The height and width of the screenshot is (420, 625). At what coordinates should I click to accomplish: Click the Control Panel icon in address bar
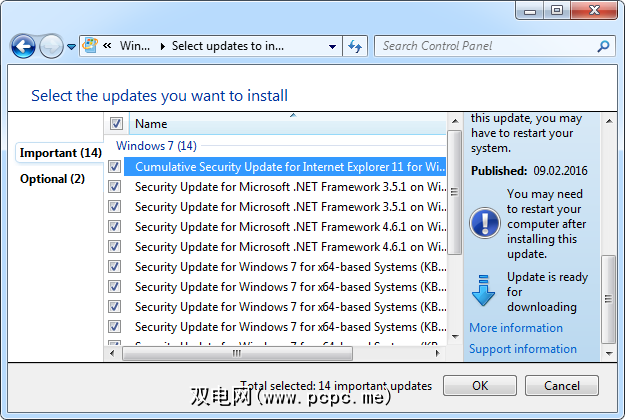(91, 46)
